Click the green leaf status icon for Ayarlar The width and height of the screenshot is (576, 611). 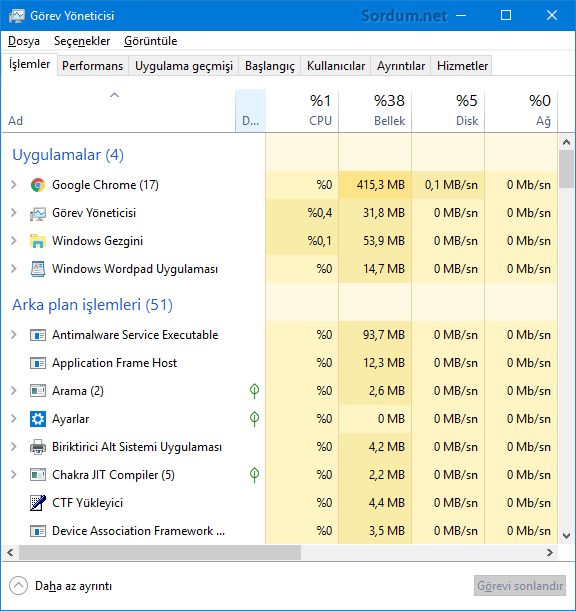coord(254,419)
